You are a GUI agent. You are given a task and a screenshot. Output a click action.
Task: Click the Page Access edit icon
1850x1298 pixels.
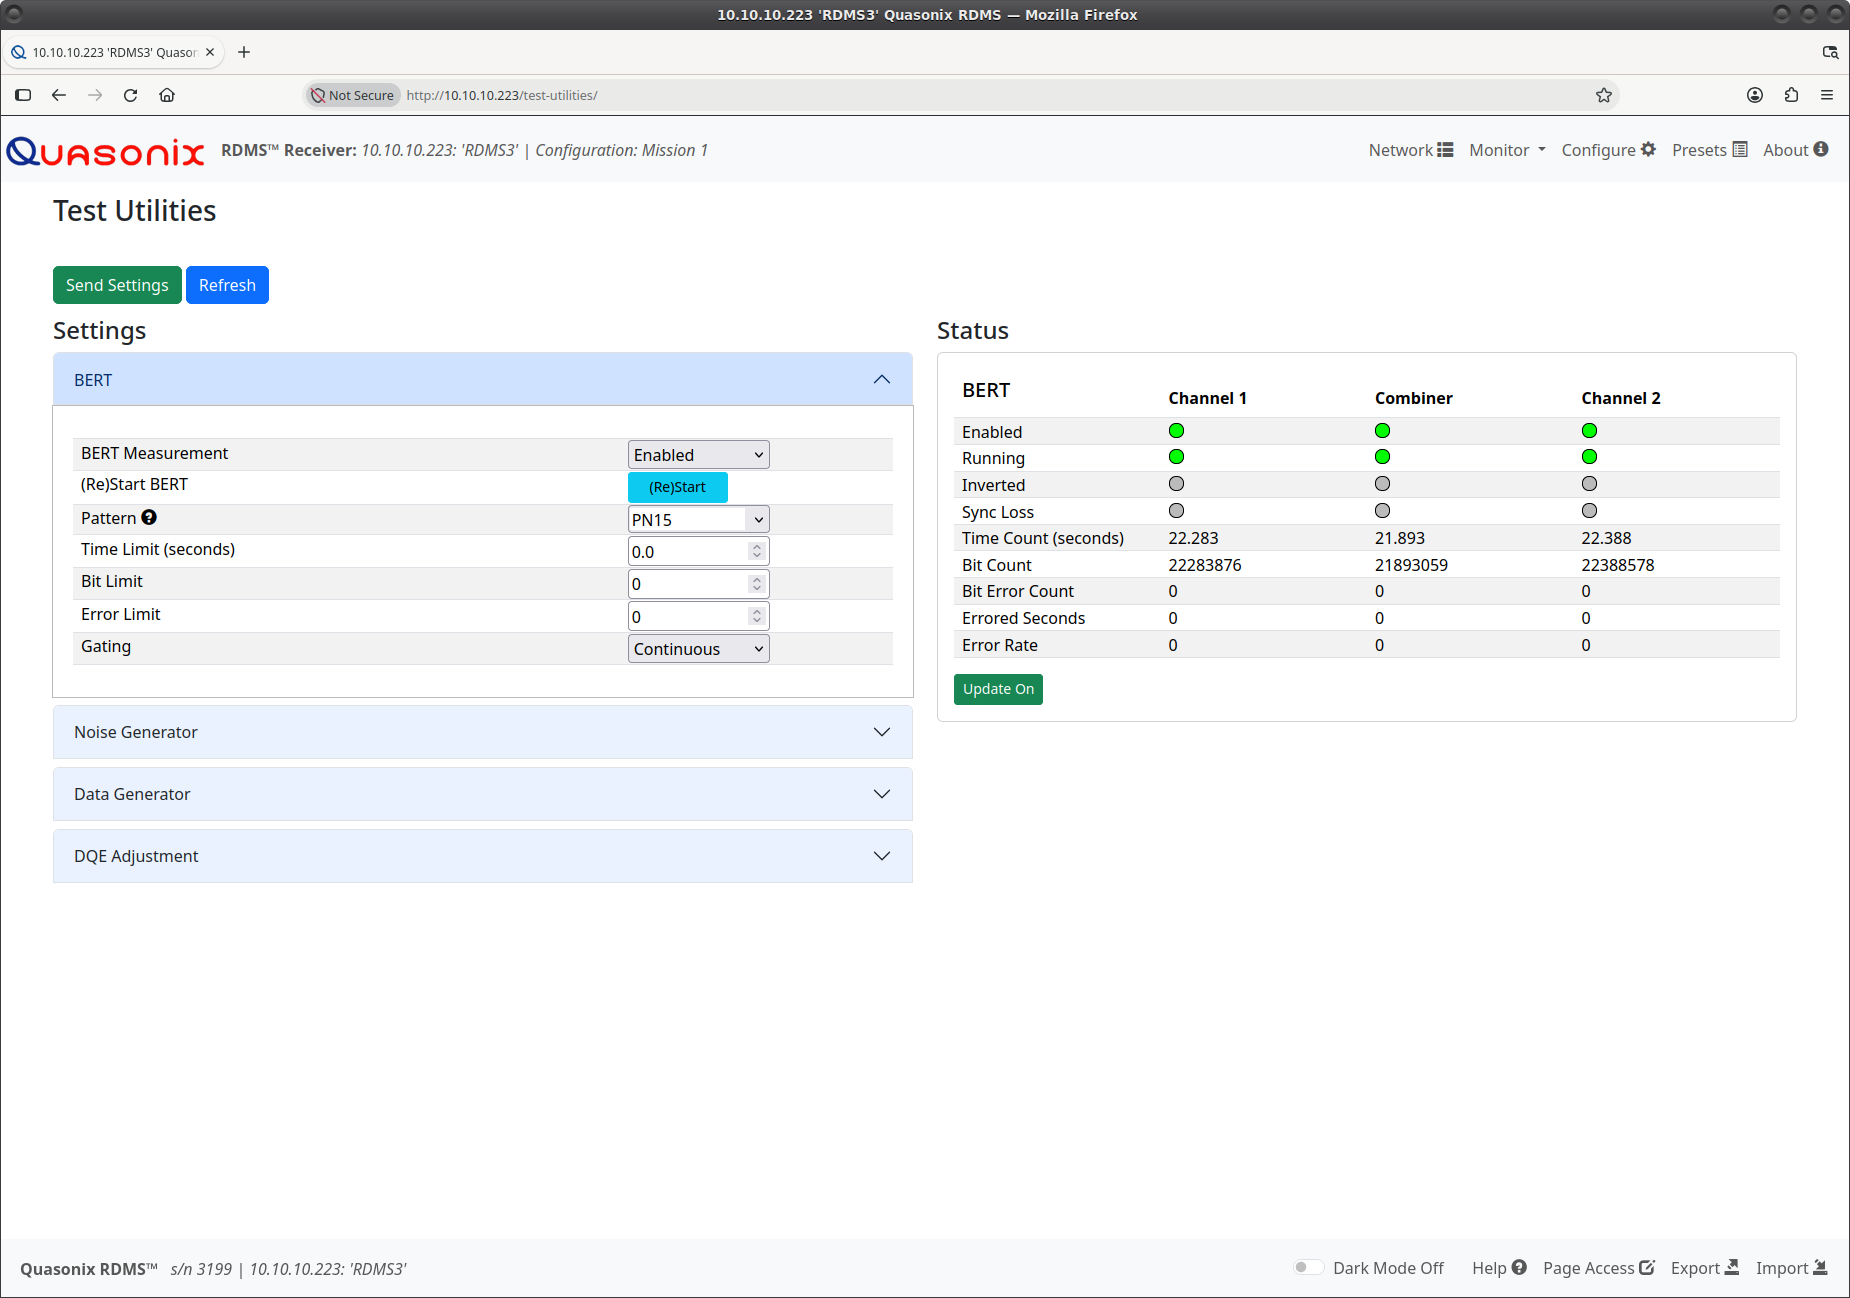click(x=1647, y=1267)
